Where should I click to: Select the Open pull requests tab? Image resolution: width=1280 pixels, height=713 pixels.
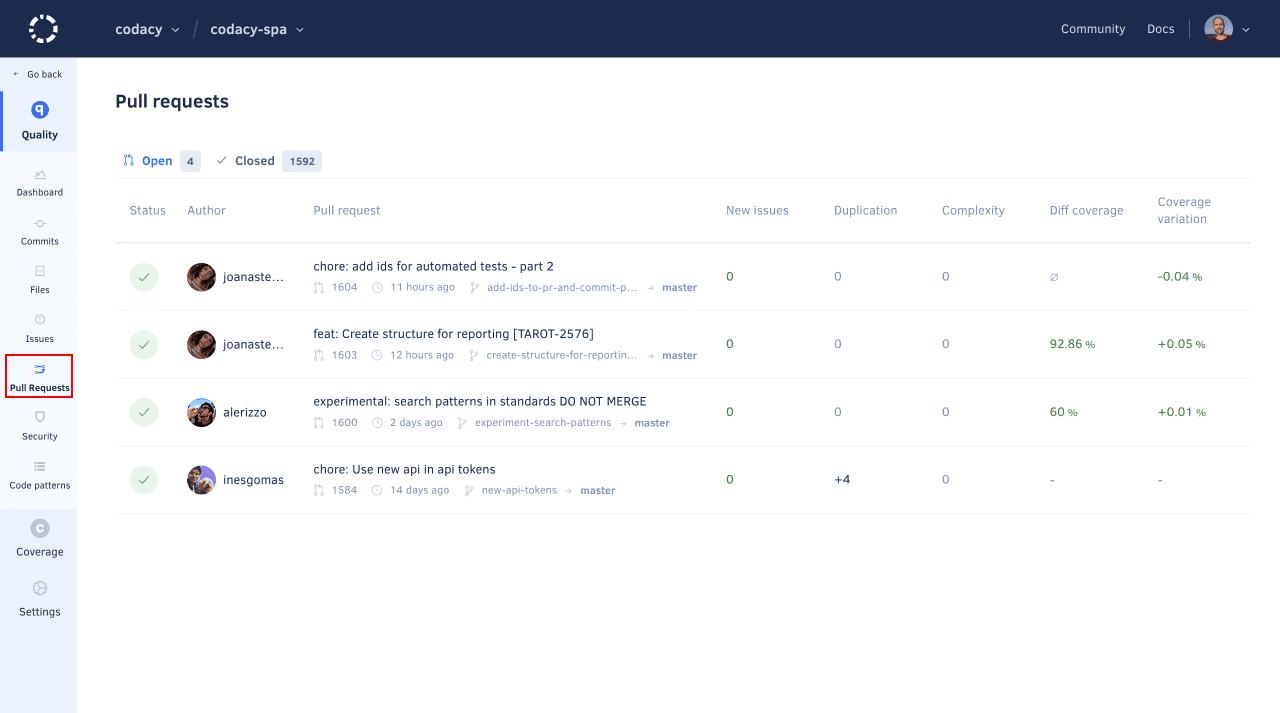point(157,161)
